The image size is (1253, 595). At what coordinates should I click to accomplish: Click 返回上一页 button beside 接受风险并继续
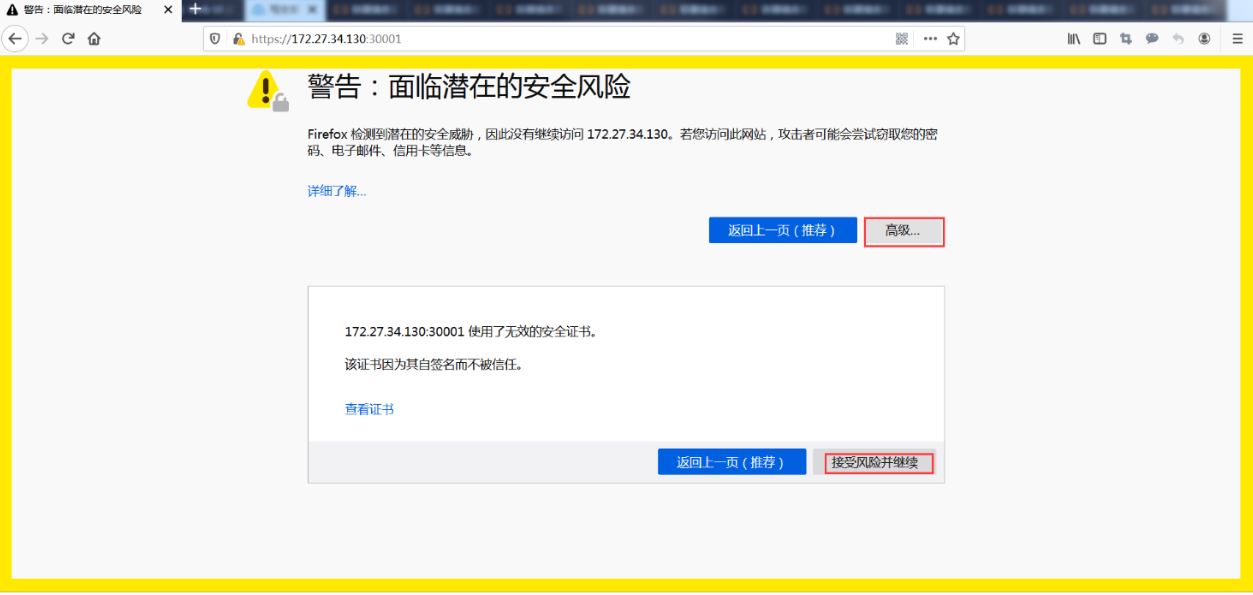click(x=732, y=462)
